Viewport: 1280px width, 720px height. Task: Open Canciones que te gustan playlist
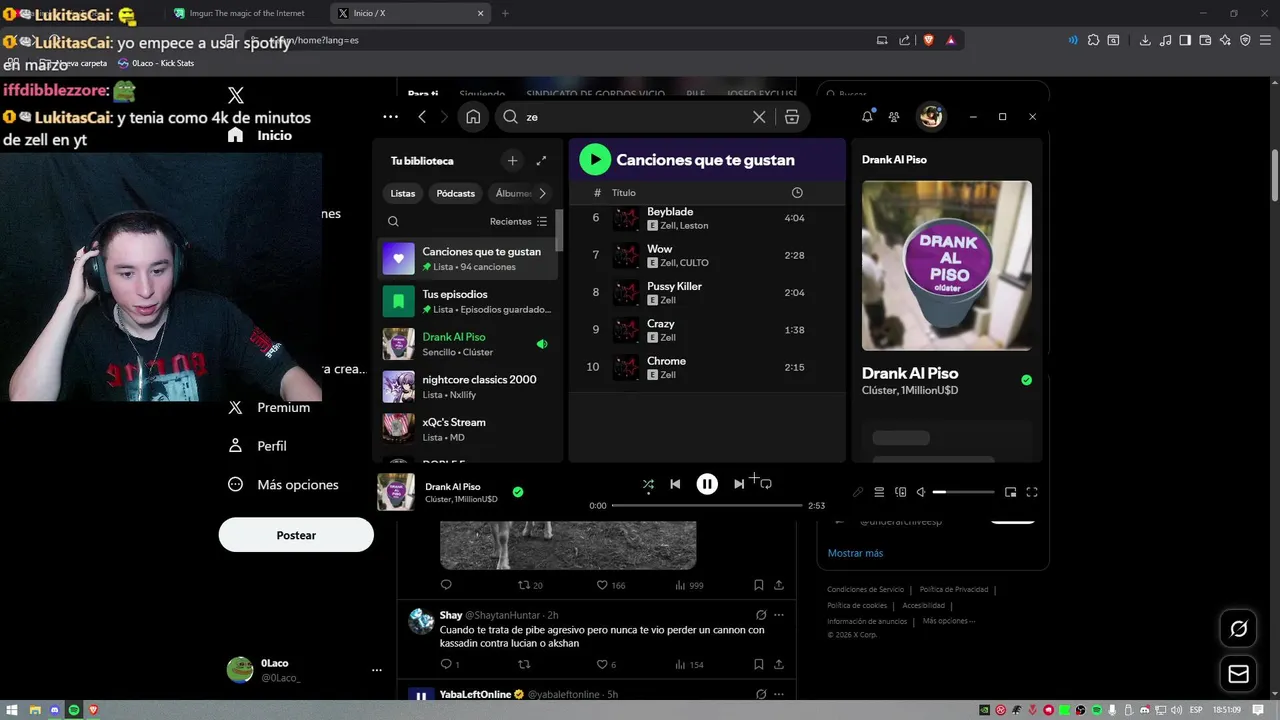pyautogui.click(x=468, y=259)
